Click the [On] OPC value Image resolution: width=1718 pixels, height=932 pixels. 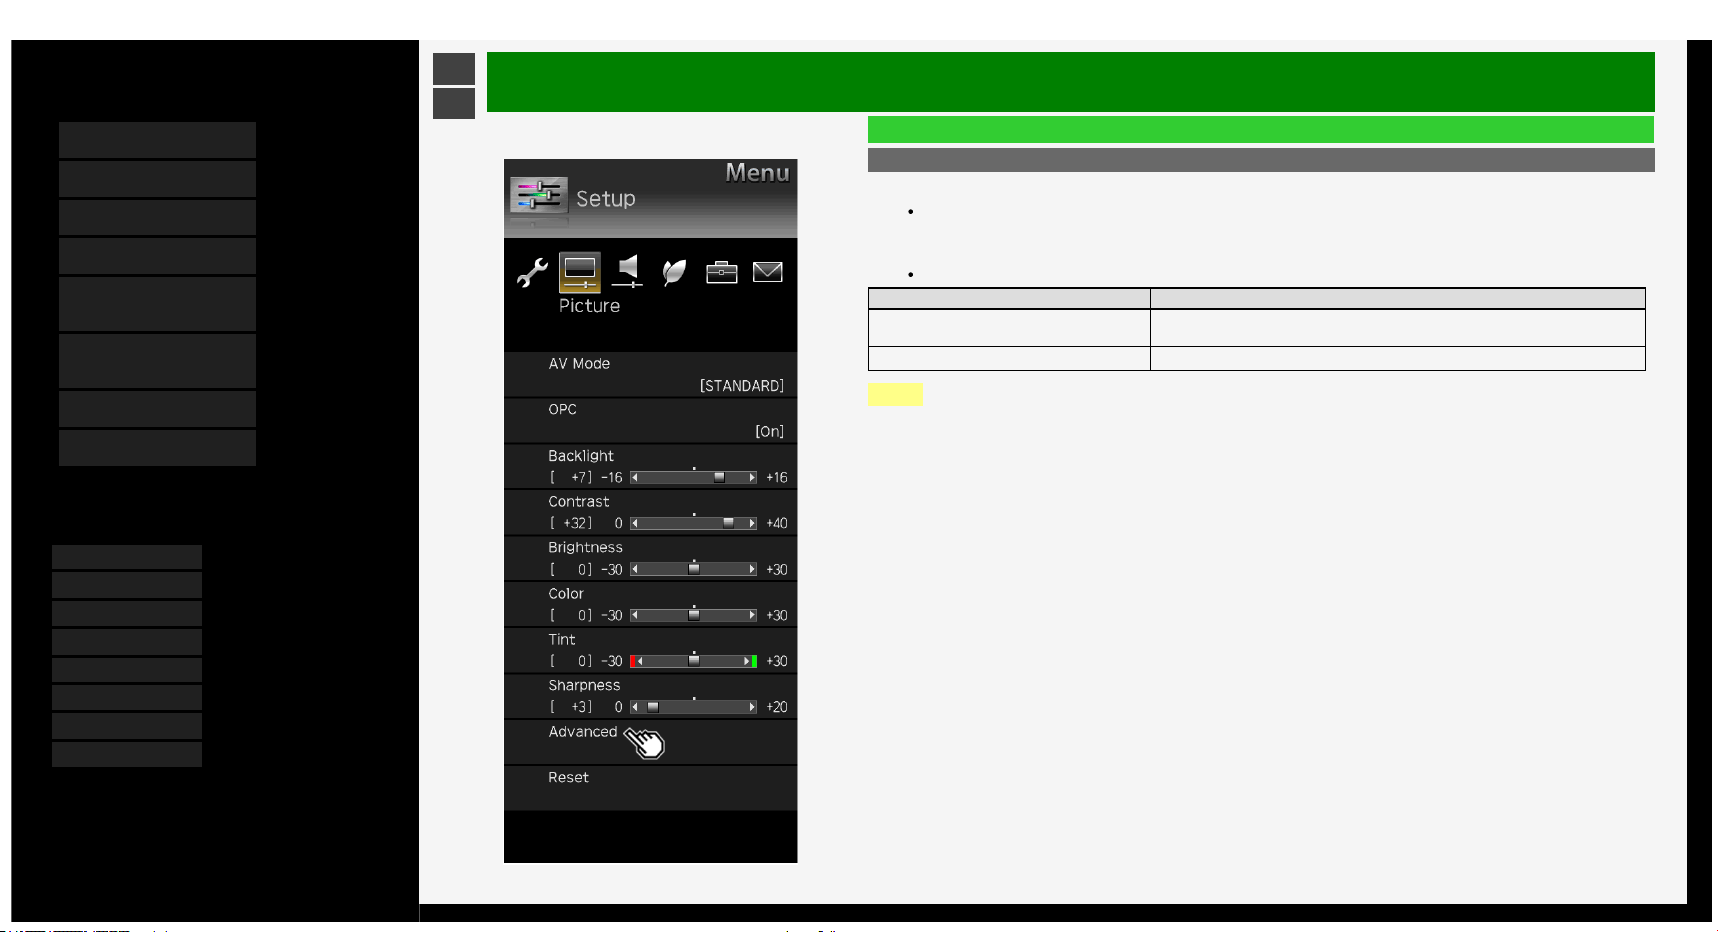(770, 432)
